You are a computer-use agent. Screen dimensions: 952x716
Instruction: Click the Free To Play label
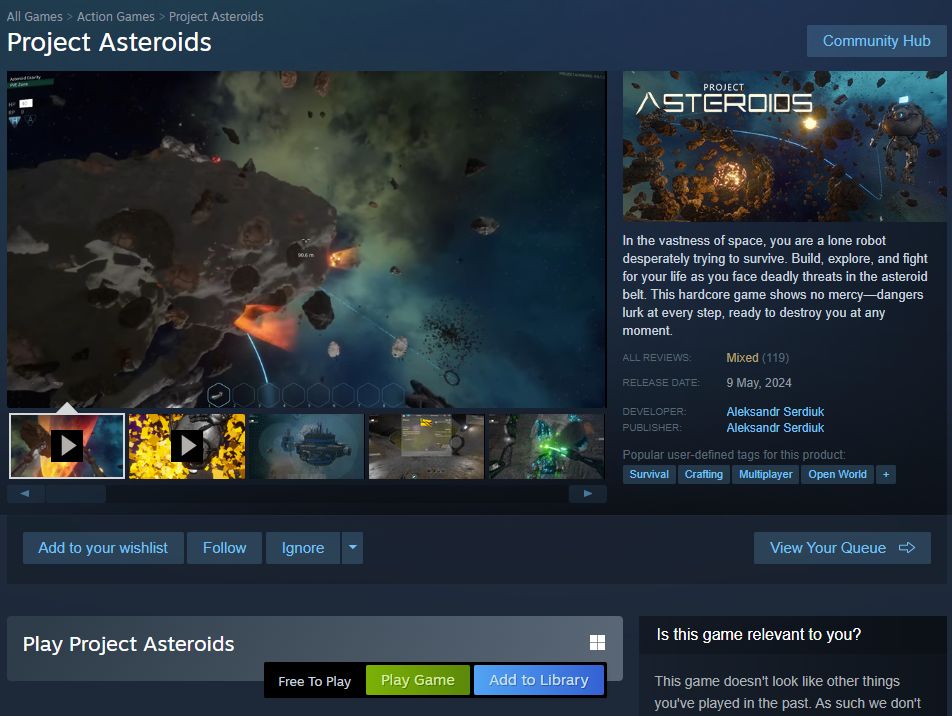pyautogui.click(x=314, y=681)
